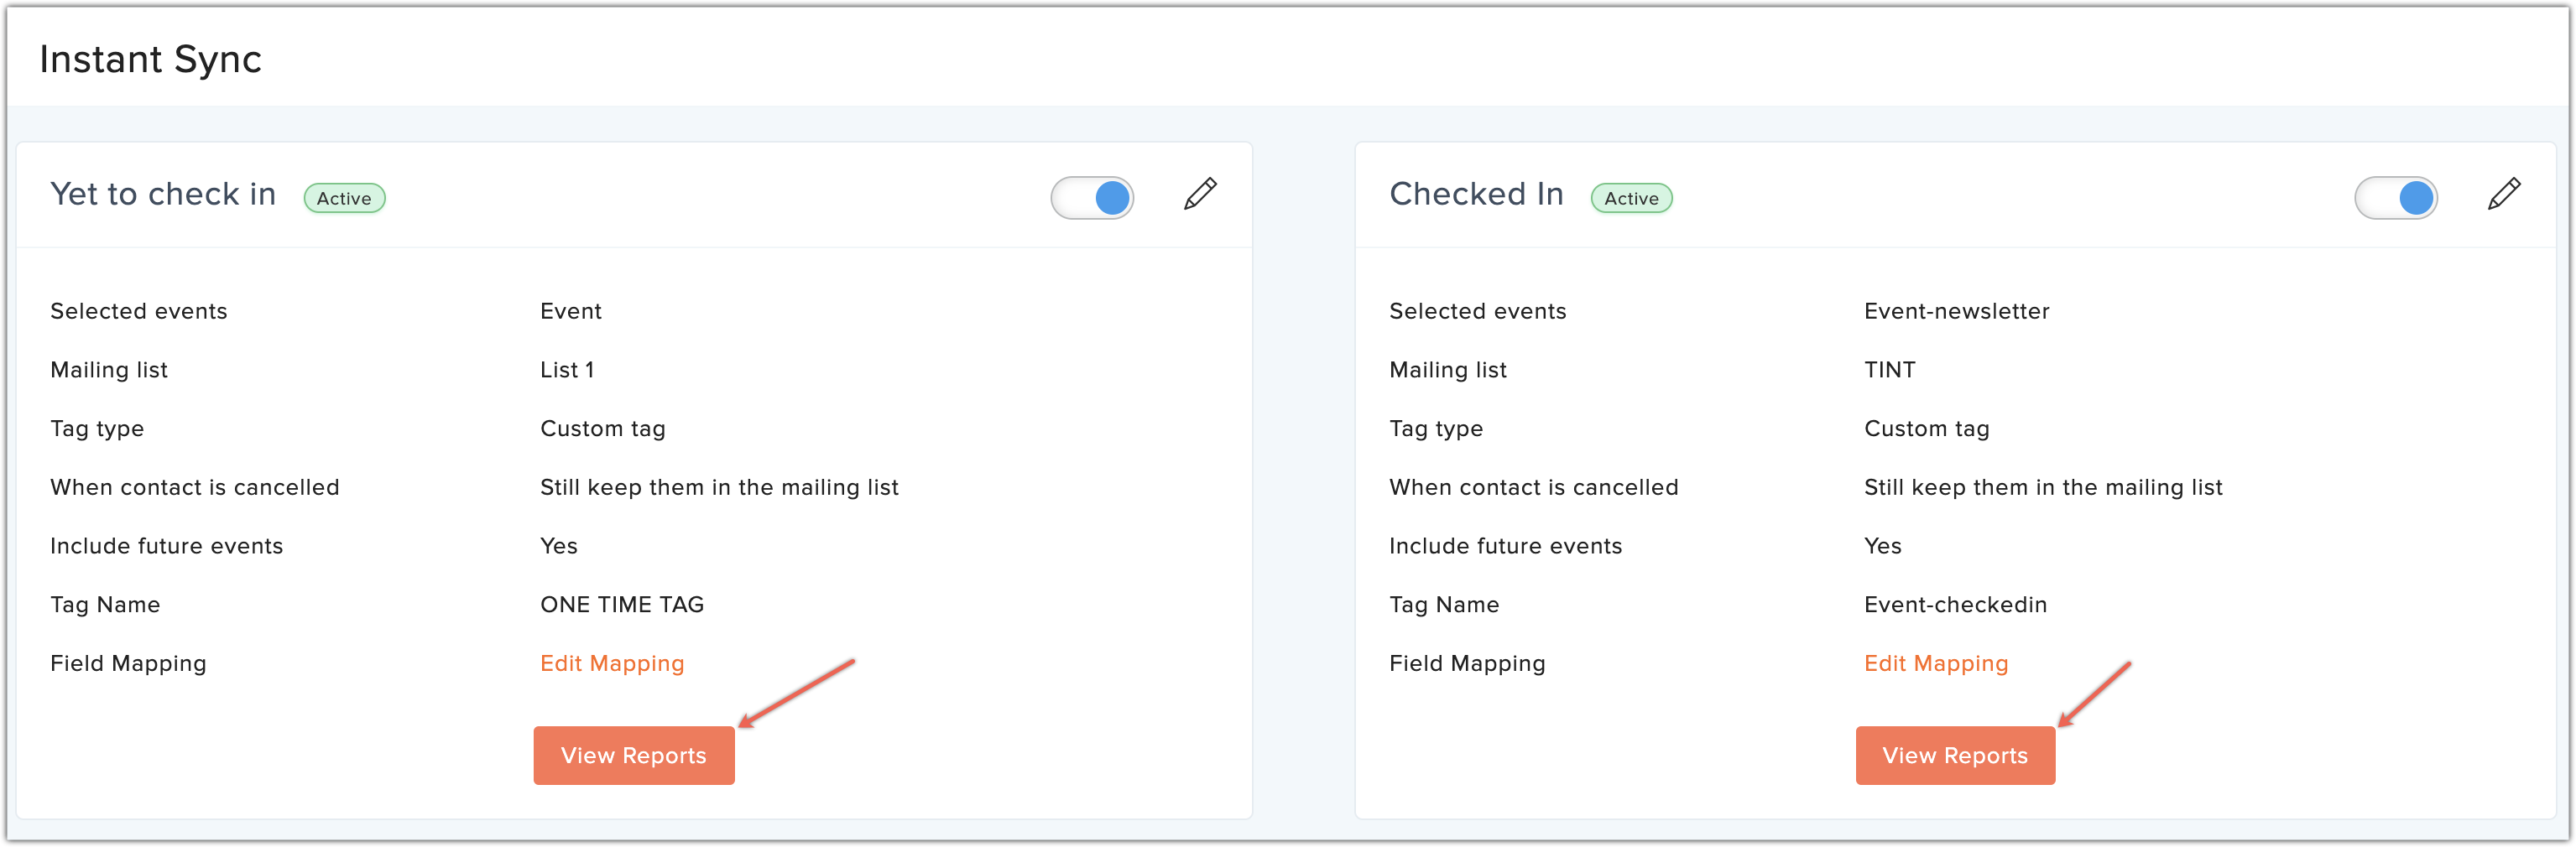Screen dimensions: 2576x847
Task: Click the ONE TIME TAG tag name
Action: (622, 604)
